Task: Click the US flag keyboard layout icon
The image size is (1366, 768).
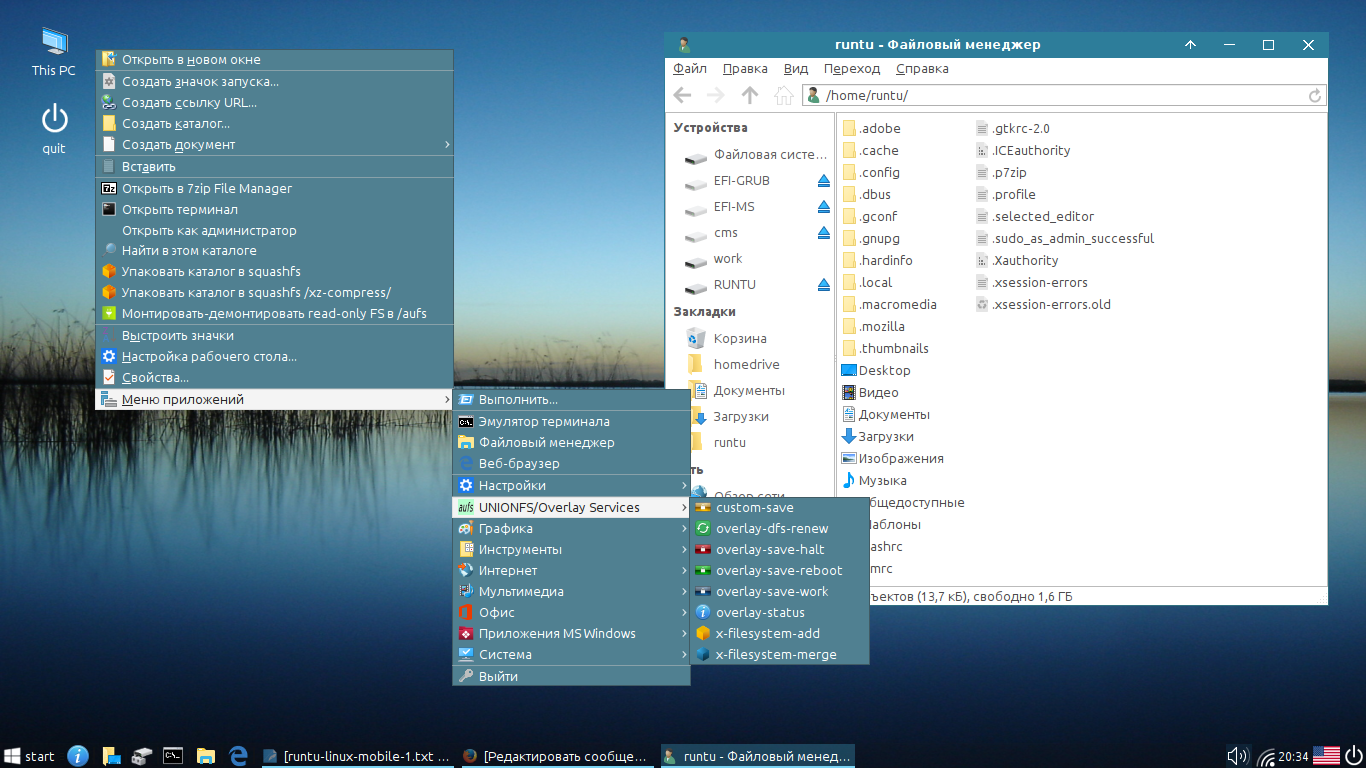Action: [1326, 755]
